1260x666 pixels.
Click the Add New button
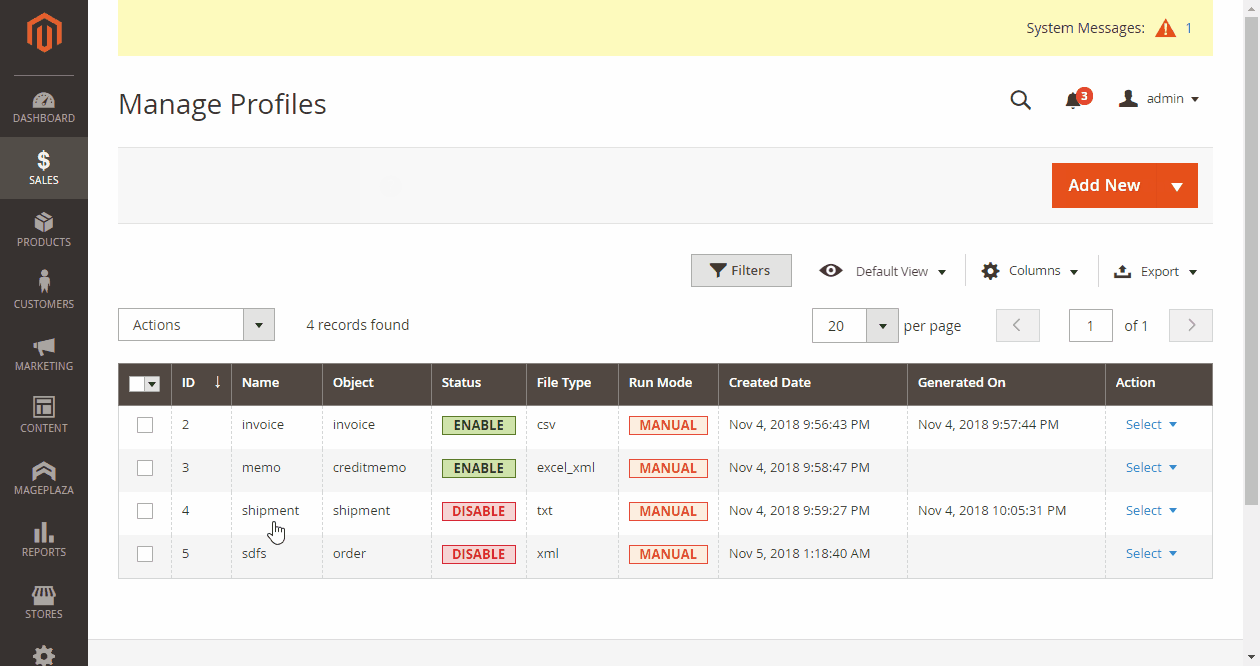pyautogui.click(x=1104, y=185)
